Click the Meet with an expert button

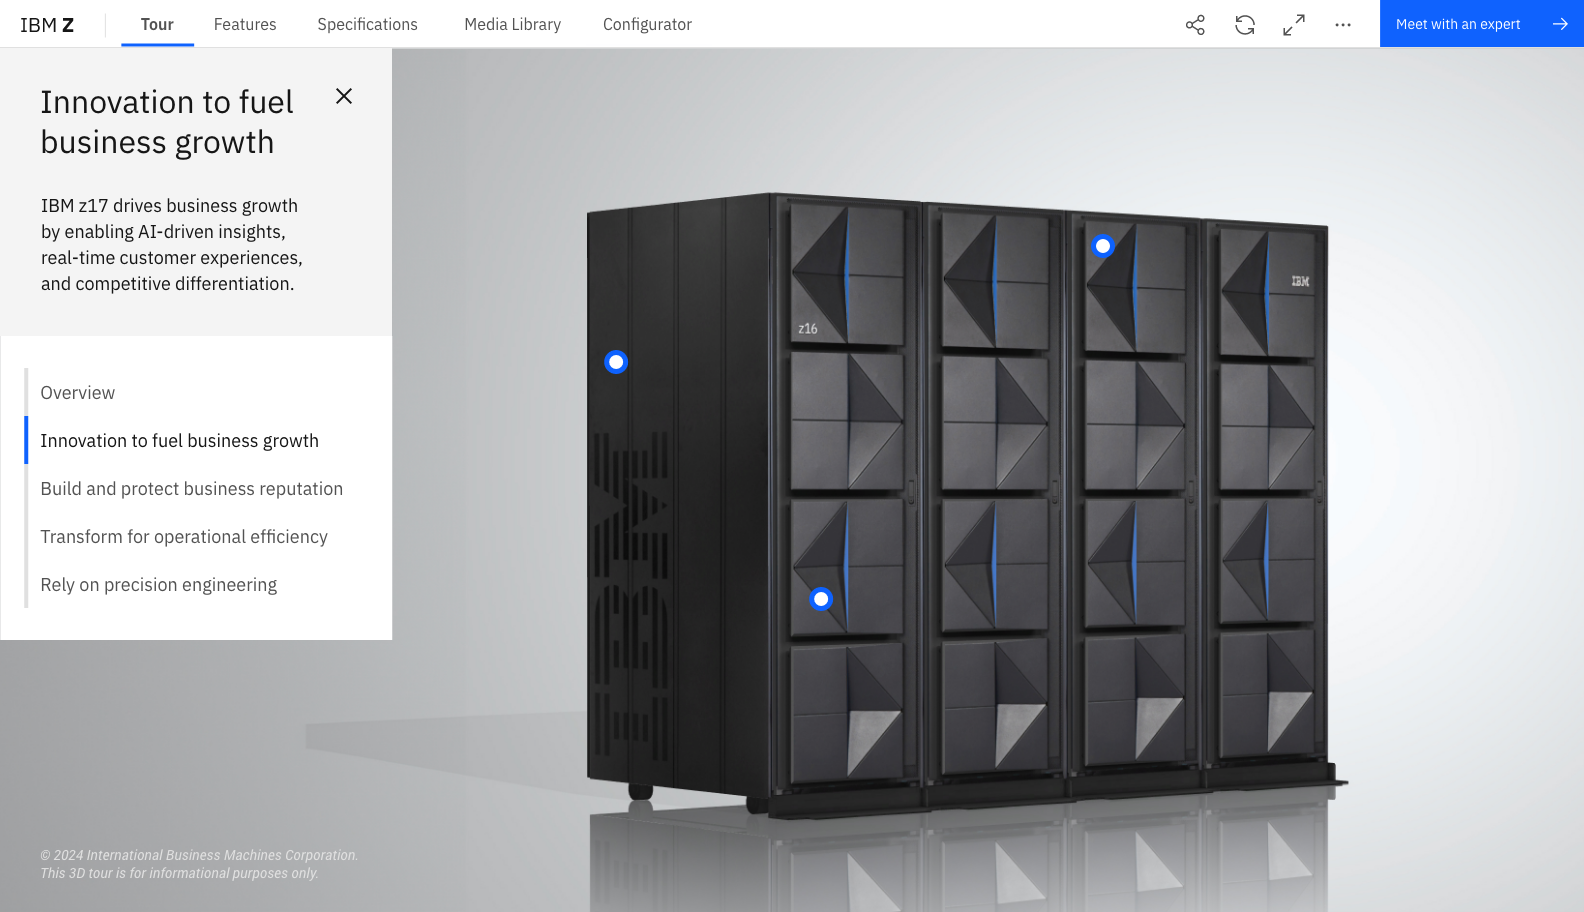coord(1482,24)
